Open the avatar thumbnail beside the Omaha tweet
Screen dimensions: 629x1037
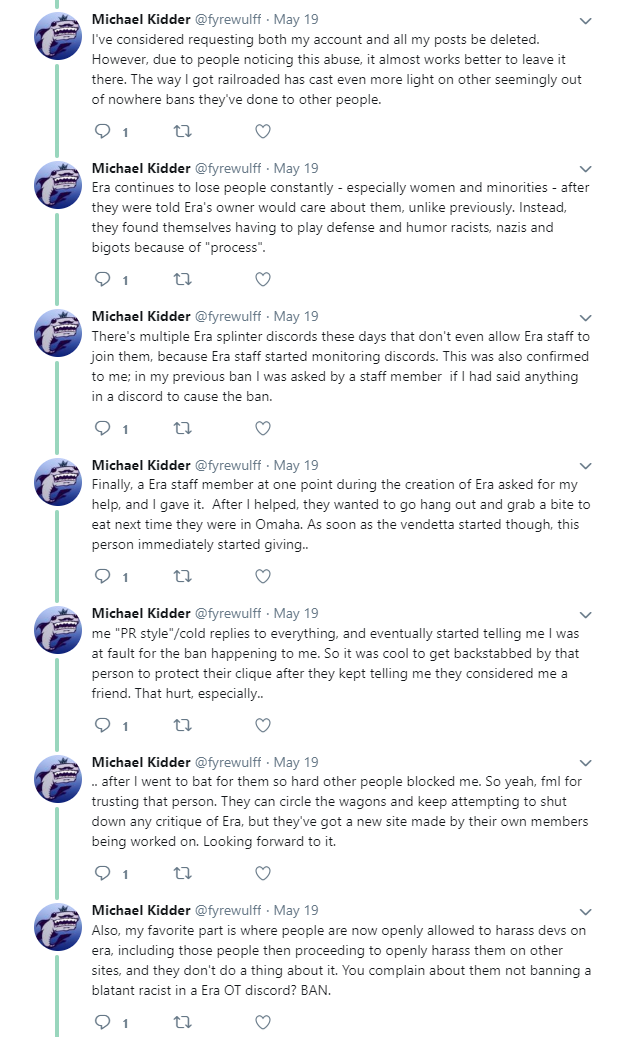[58, 481]
